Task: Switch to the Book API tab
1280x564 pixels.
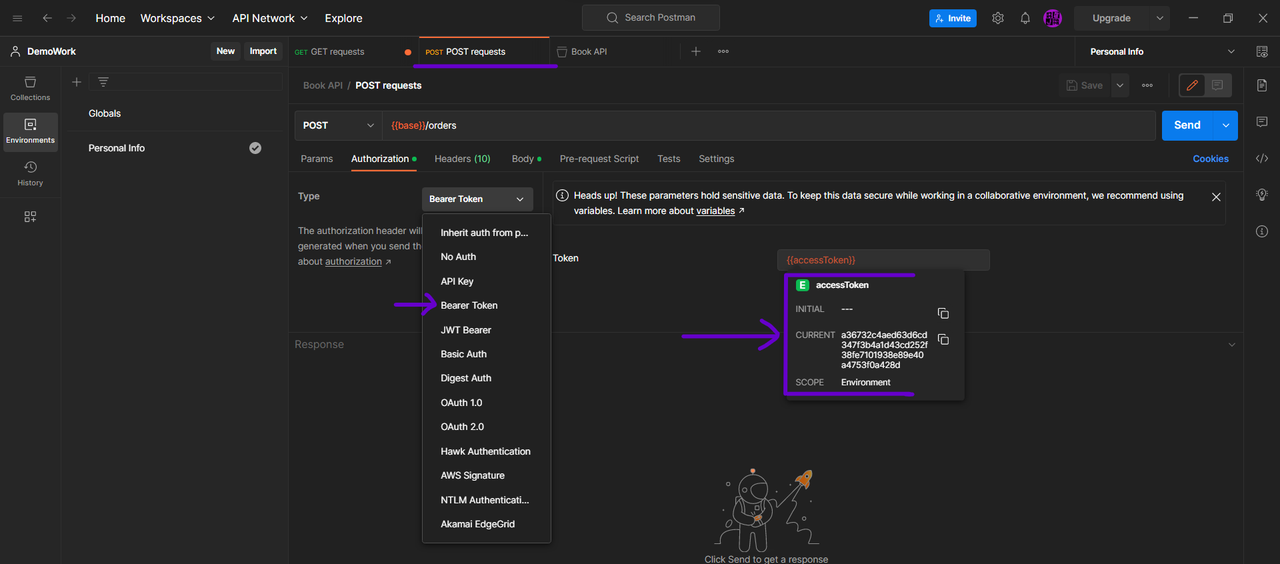Action: point(589,51)
